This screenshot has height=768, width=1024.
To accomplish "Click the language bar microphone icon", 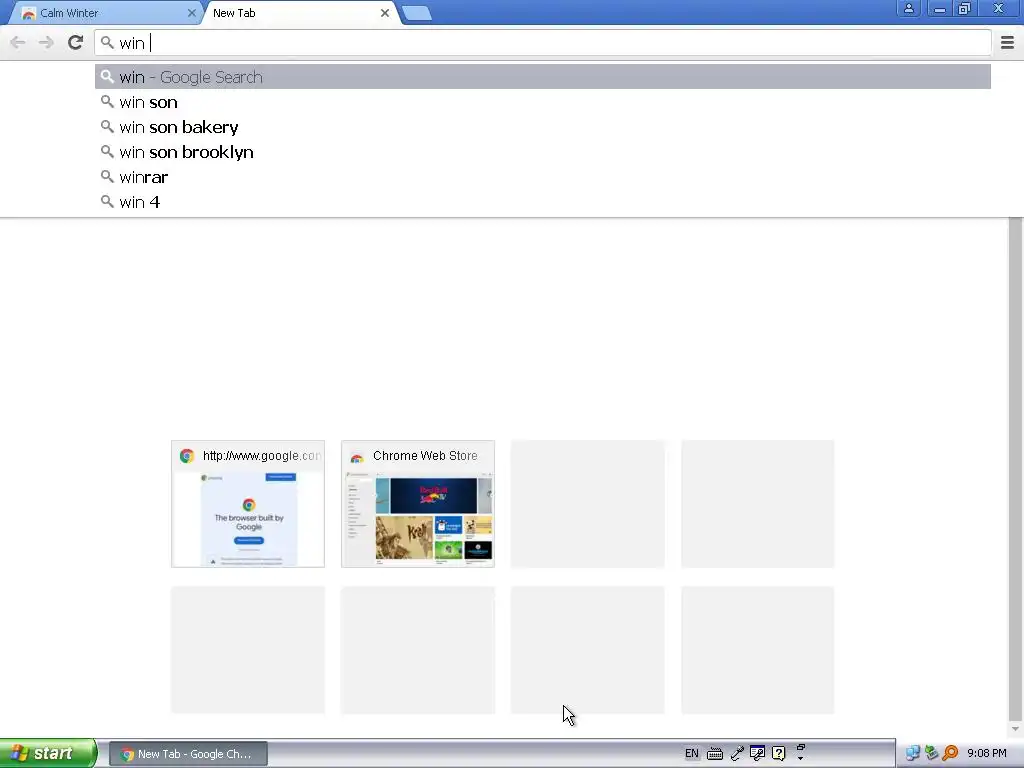I will (x=737, y=754).
